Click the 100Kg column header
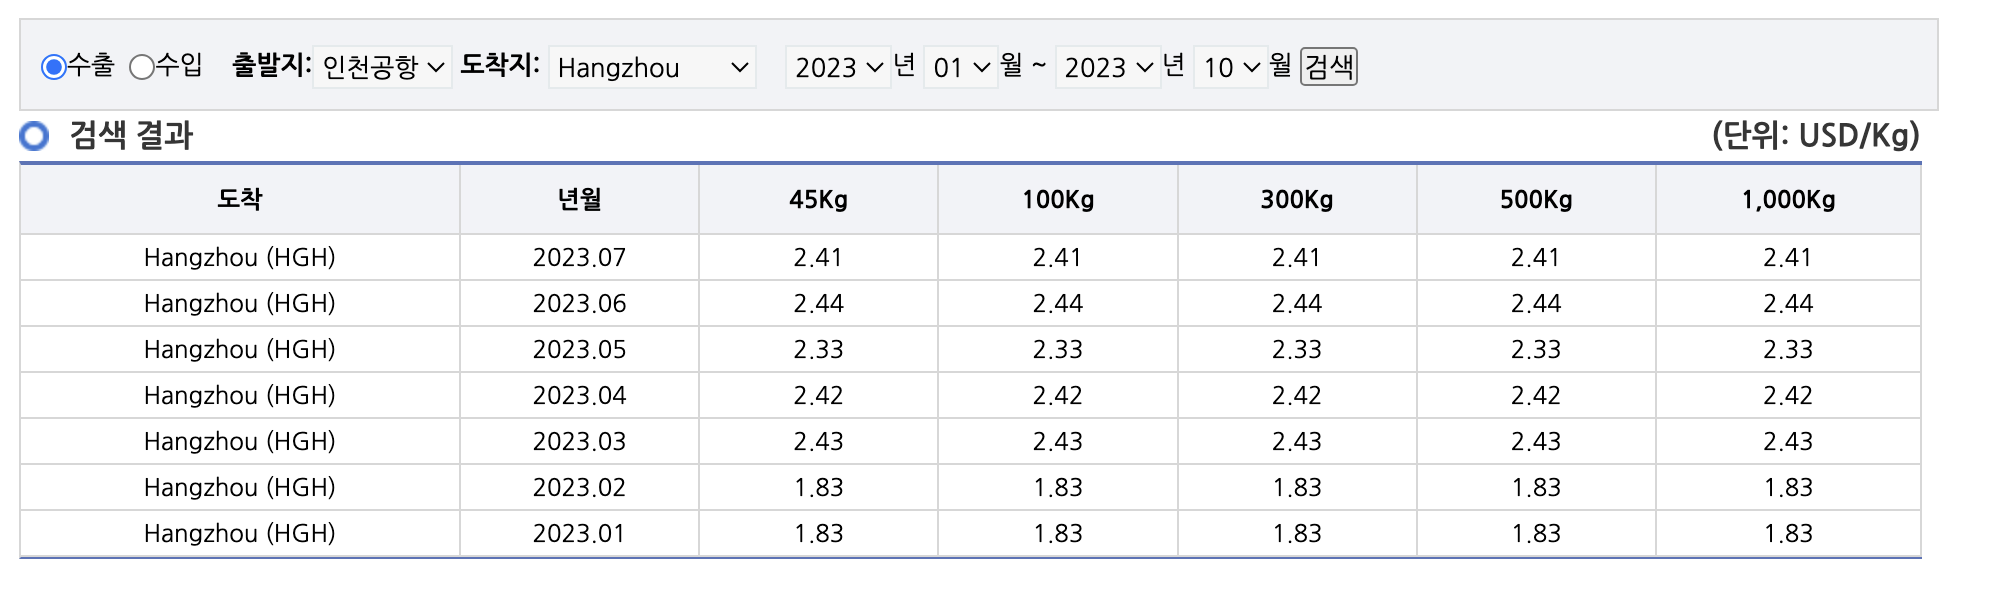 (1058, 199)
